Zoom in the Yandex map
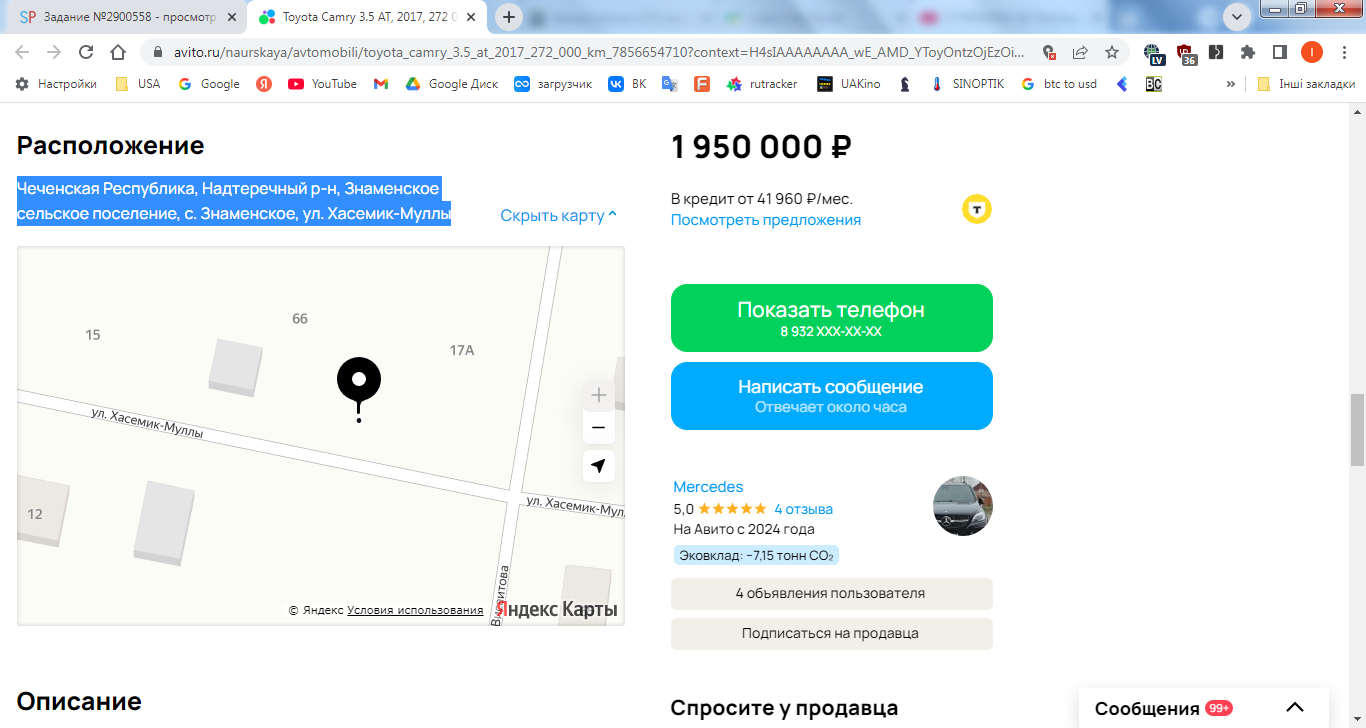The image size is (1366, 728). click(x=598, y=395)
